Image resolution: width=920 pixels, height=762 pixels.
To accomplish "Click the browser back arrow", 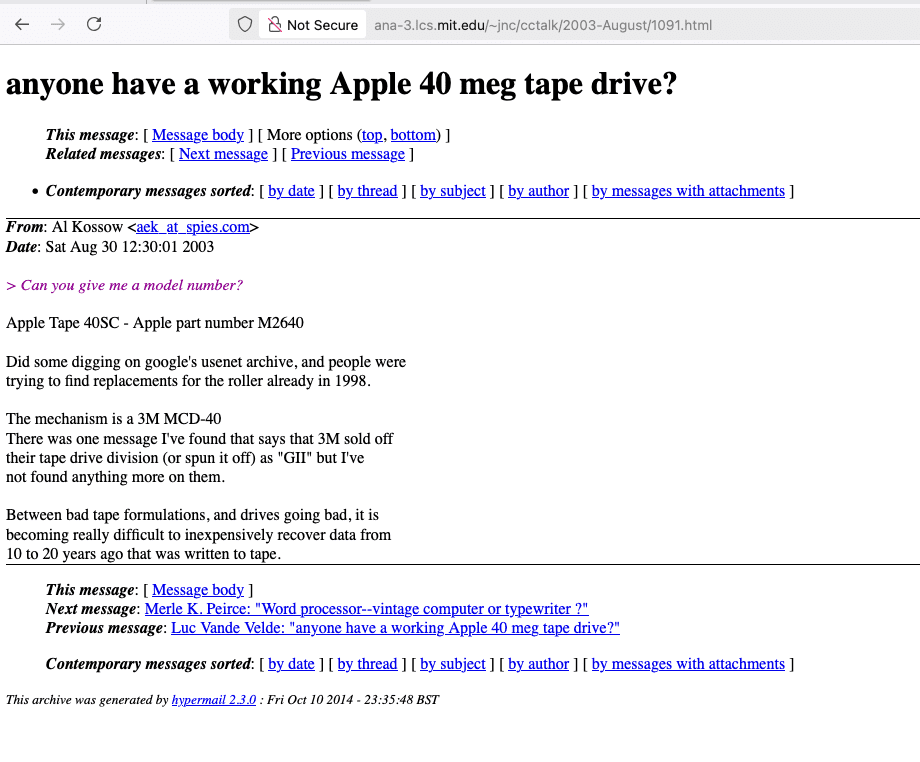I will 22,24.
